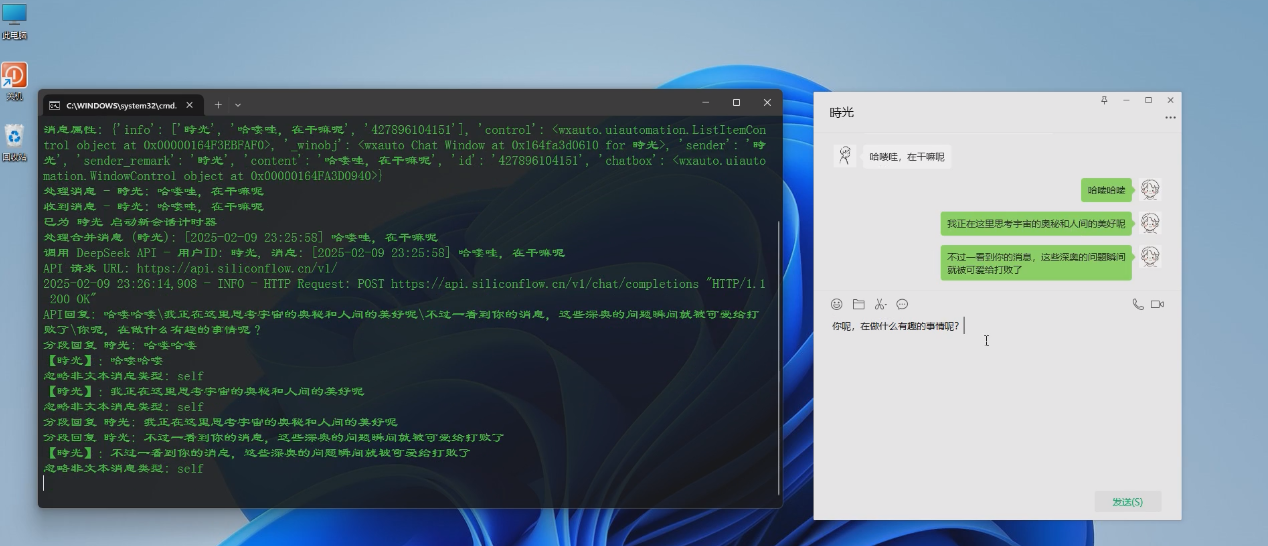
Task: Maximize the WeChat chat window
Action: (1148, 100)
